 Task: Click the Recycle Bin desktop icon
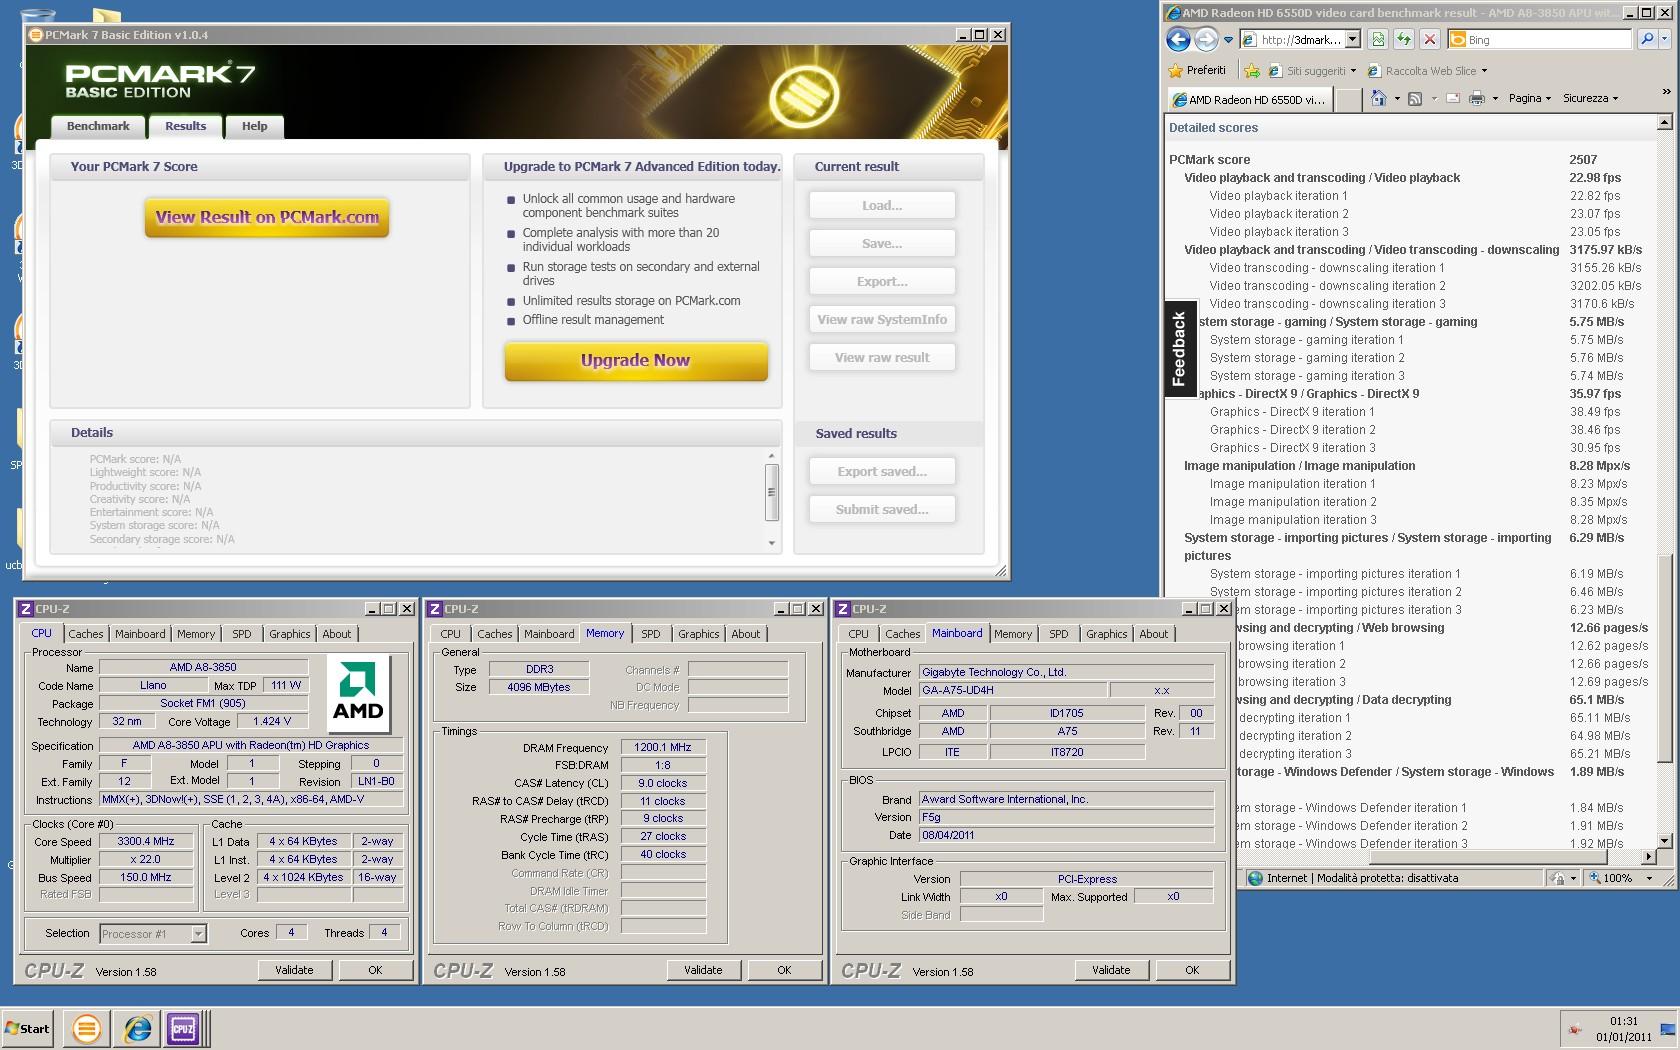pos(38,15)
